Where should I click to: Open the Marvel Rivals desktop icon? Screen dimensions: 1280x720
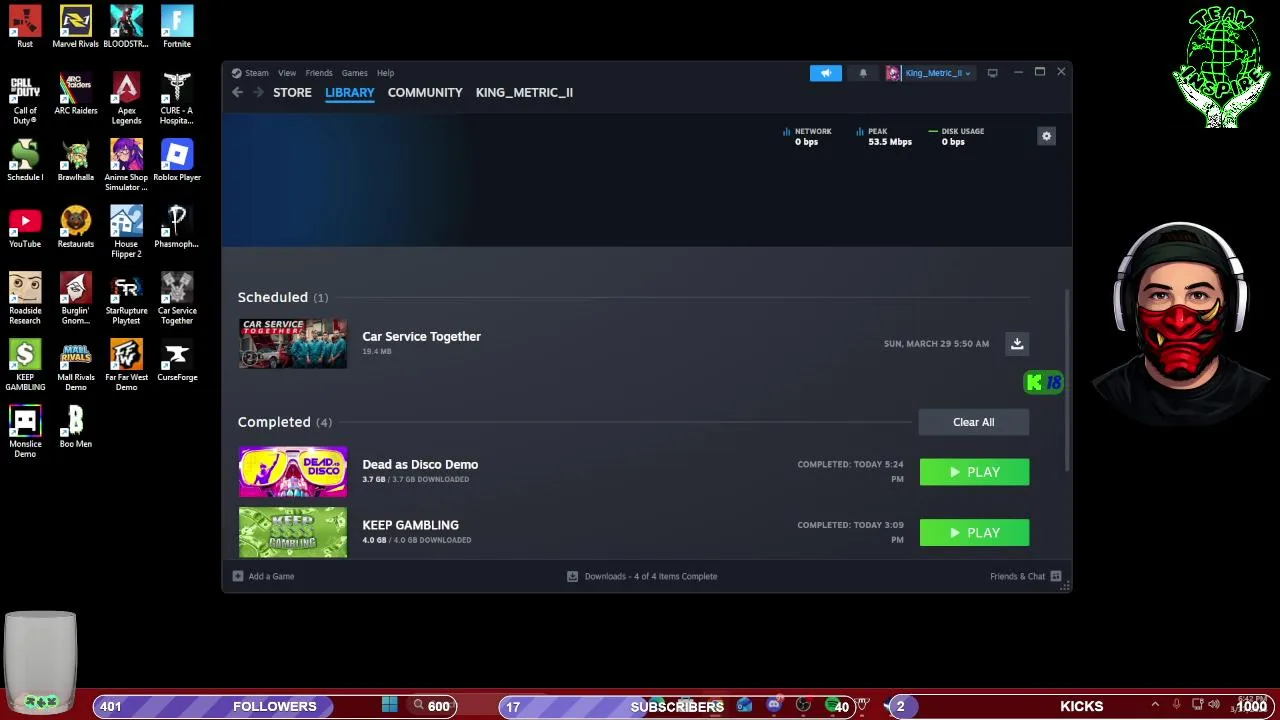pyautogui.click(x=76, y=27)
